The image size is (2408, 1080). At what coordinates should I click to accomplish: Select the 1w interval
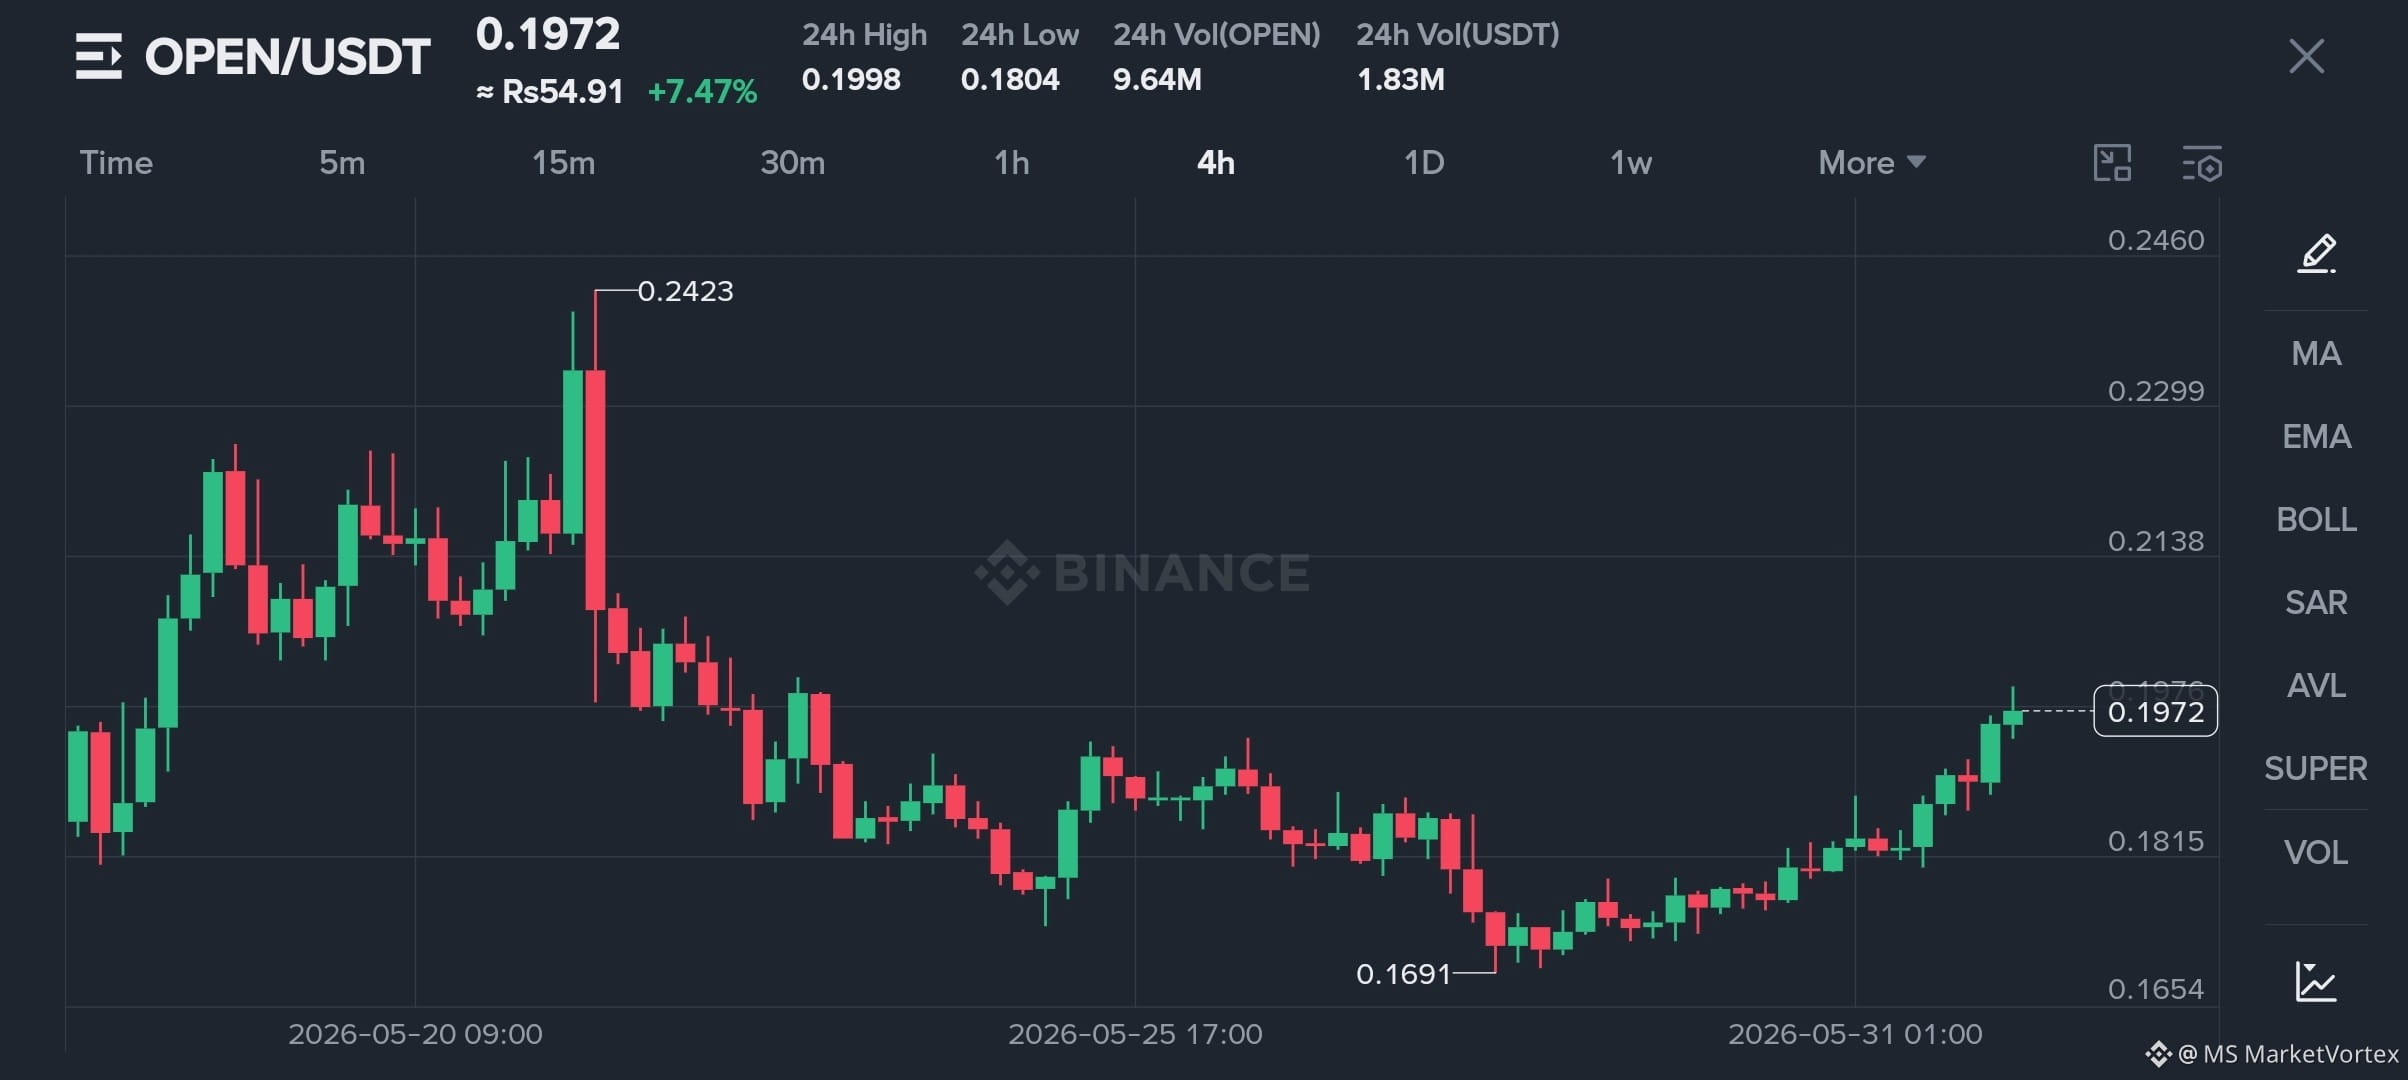tap(1630, 162)
